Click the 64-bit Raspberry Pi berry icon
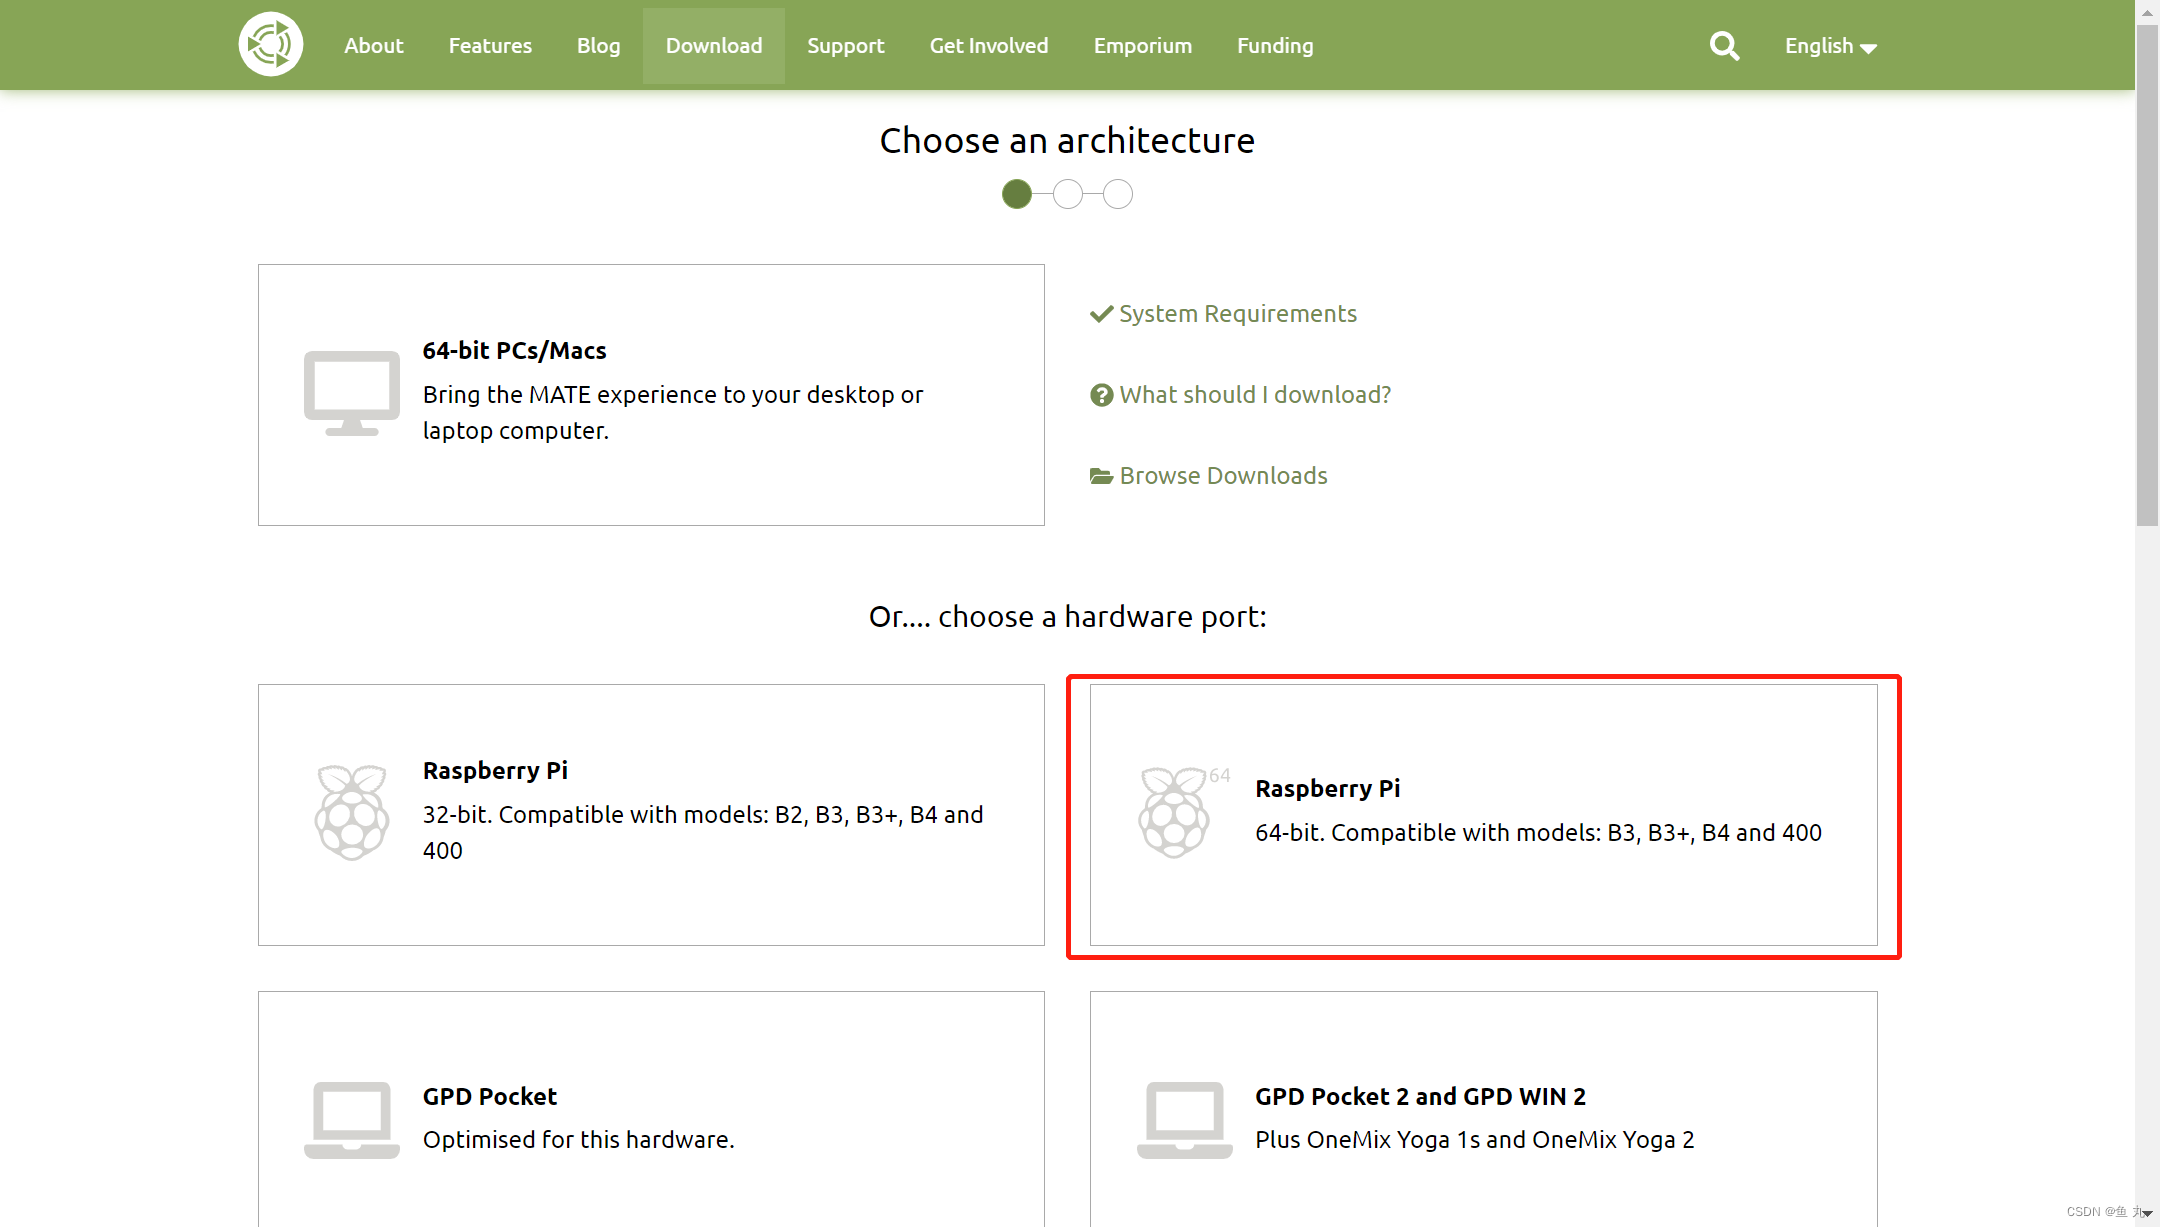This screenshot has height=1227, width=2160. 1175,812
